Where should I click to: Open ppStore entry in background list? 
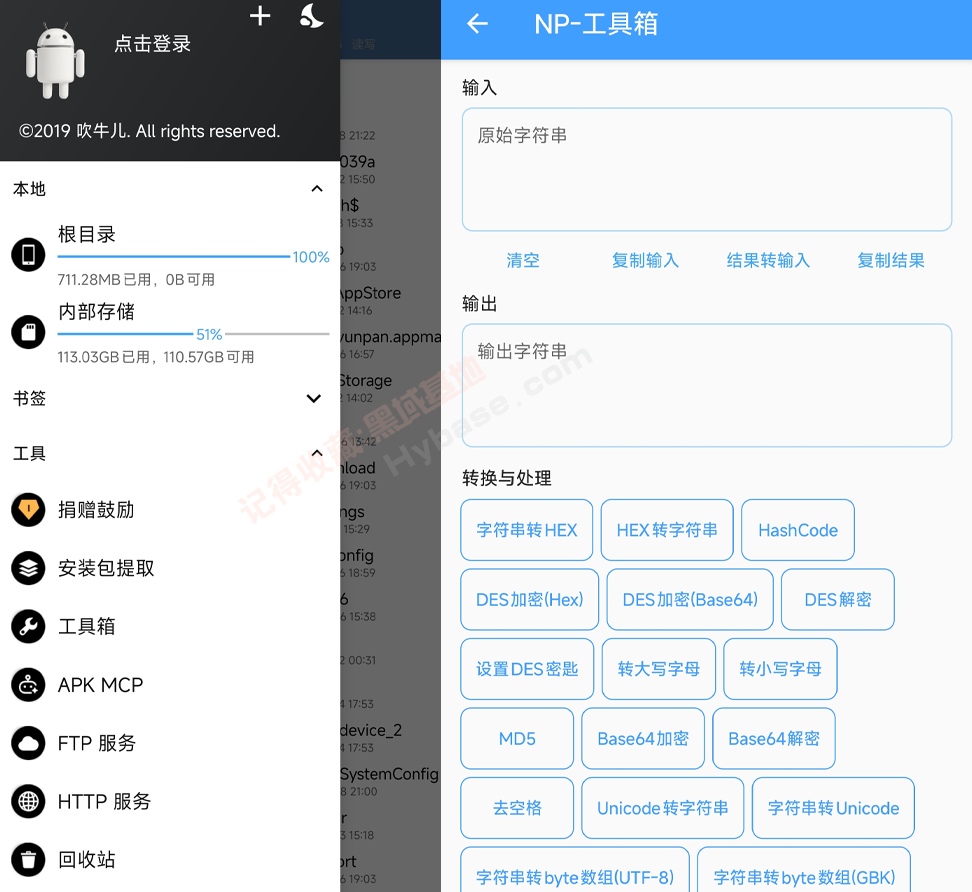point(390,300)
